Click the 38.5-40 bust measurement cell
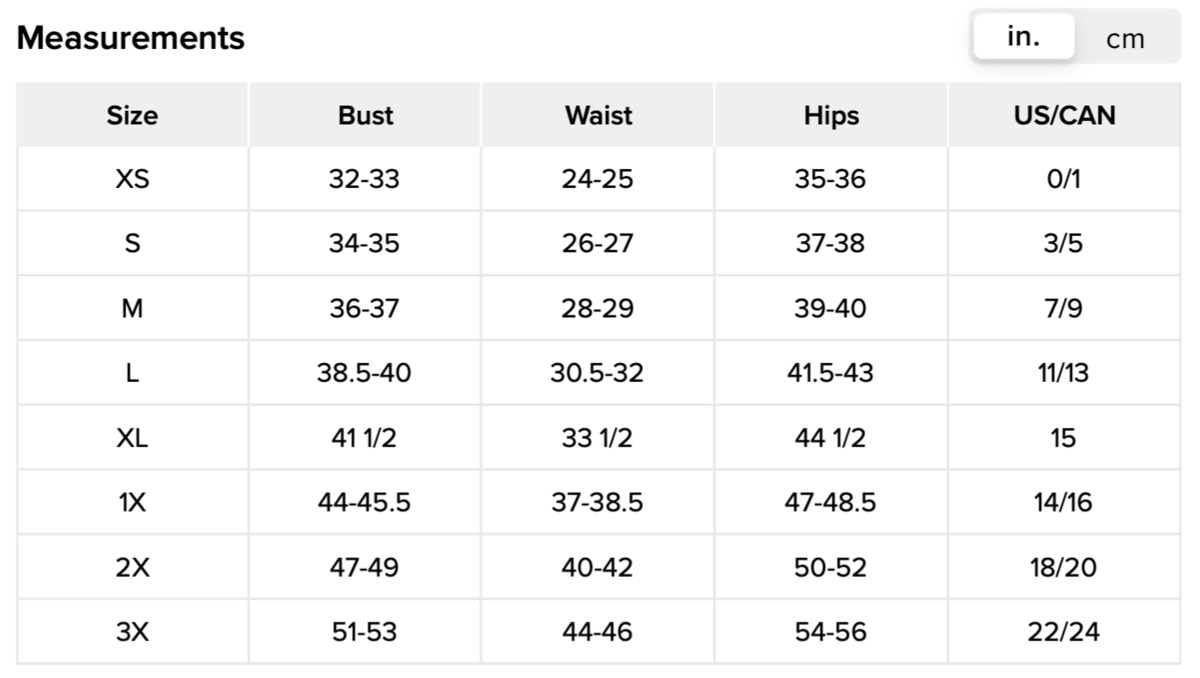 (365, 373)
